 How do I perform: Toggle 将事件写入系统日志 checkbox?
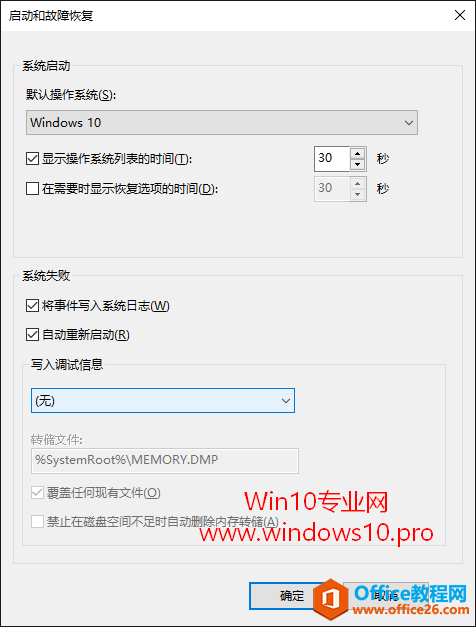(x=32, y=306)
